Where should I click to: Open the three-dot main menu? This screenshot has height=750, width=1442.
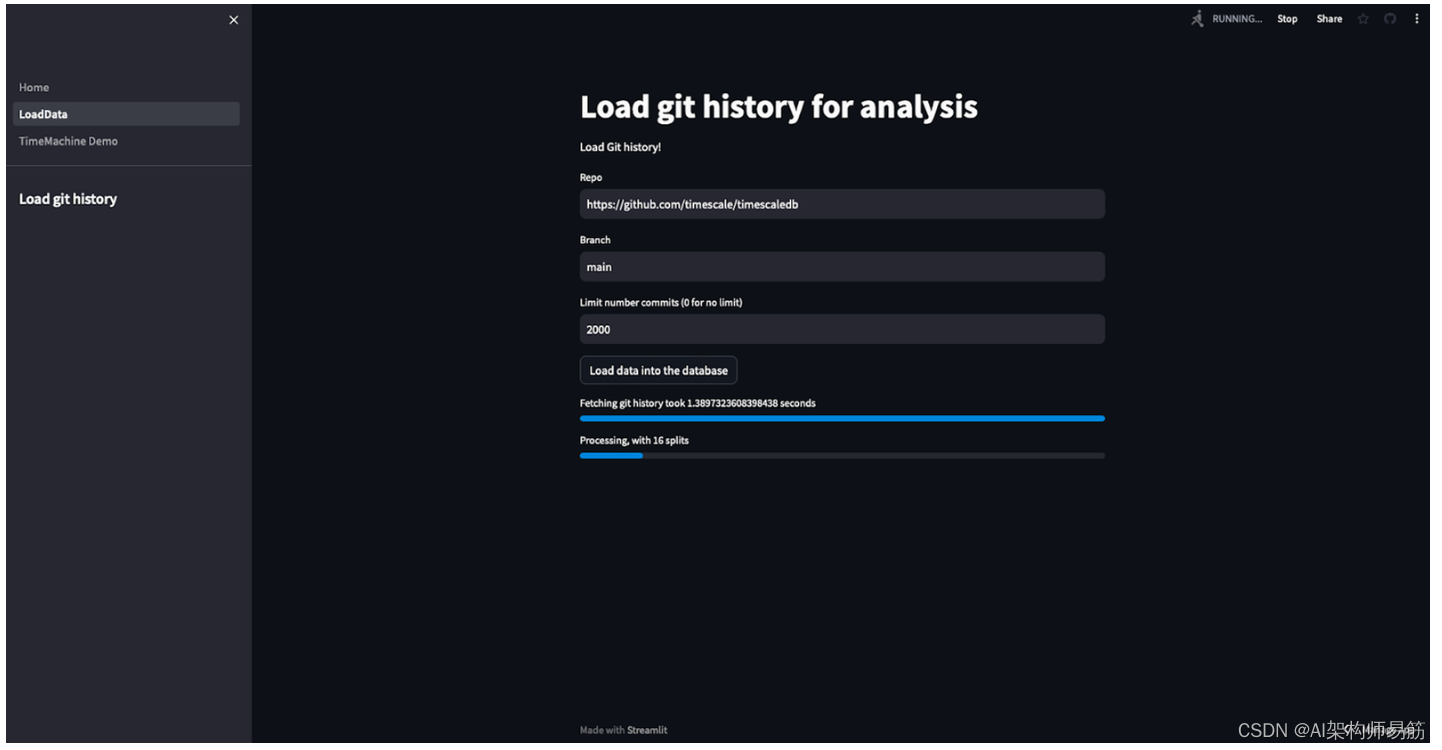[1416, 19]
